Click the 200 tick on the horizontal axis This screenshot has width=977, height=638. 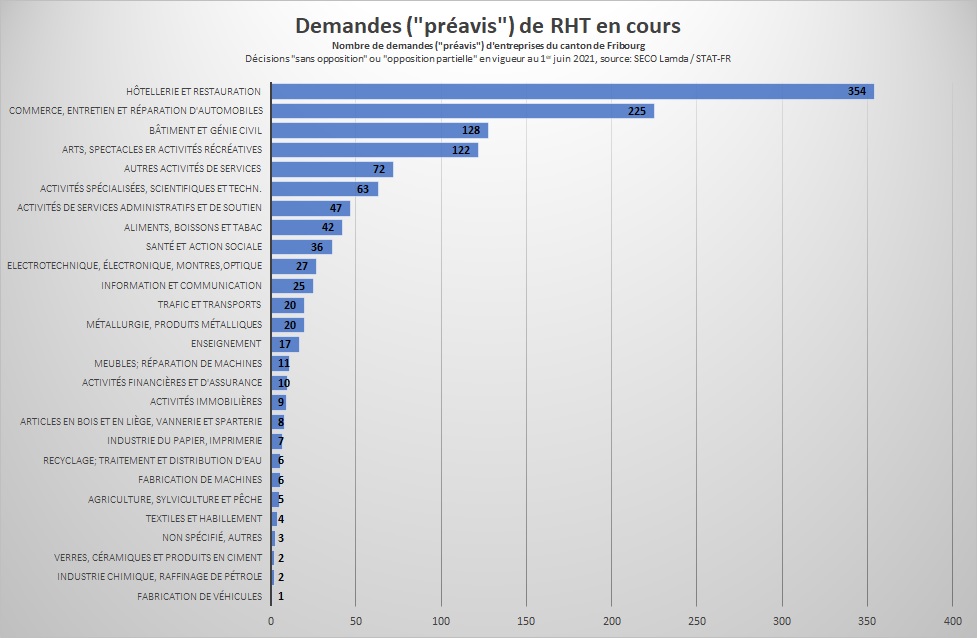click(x=611, y=621)
